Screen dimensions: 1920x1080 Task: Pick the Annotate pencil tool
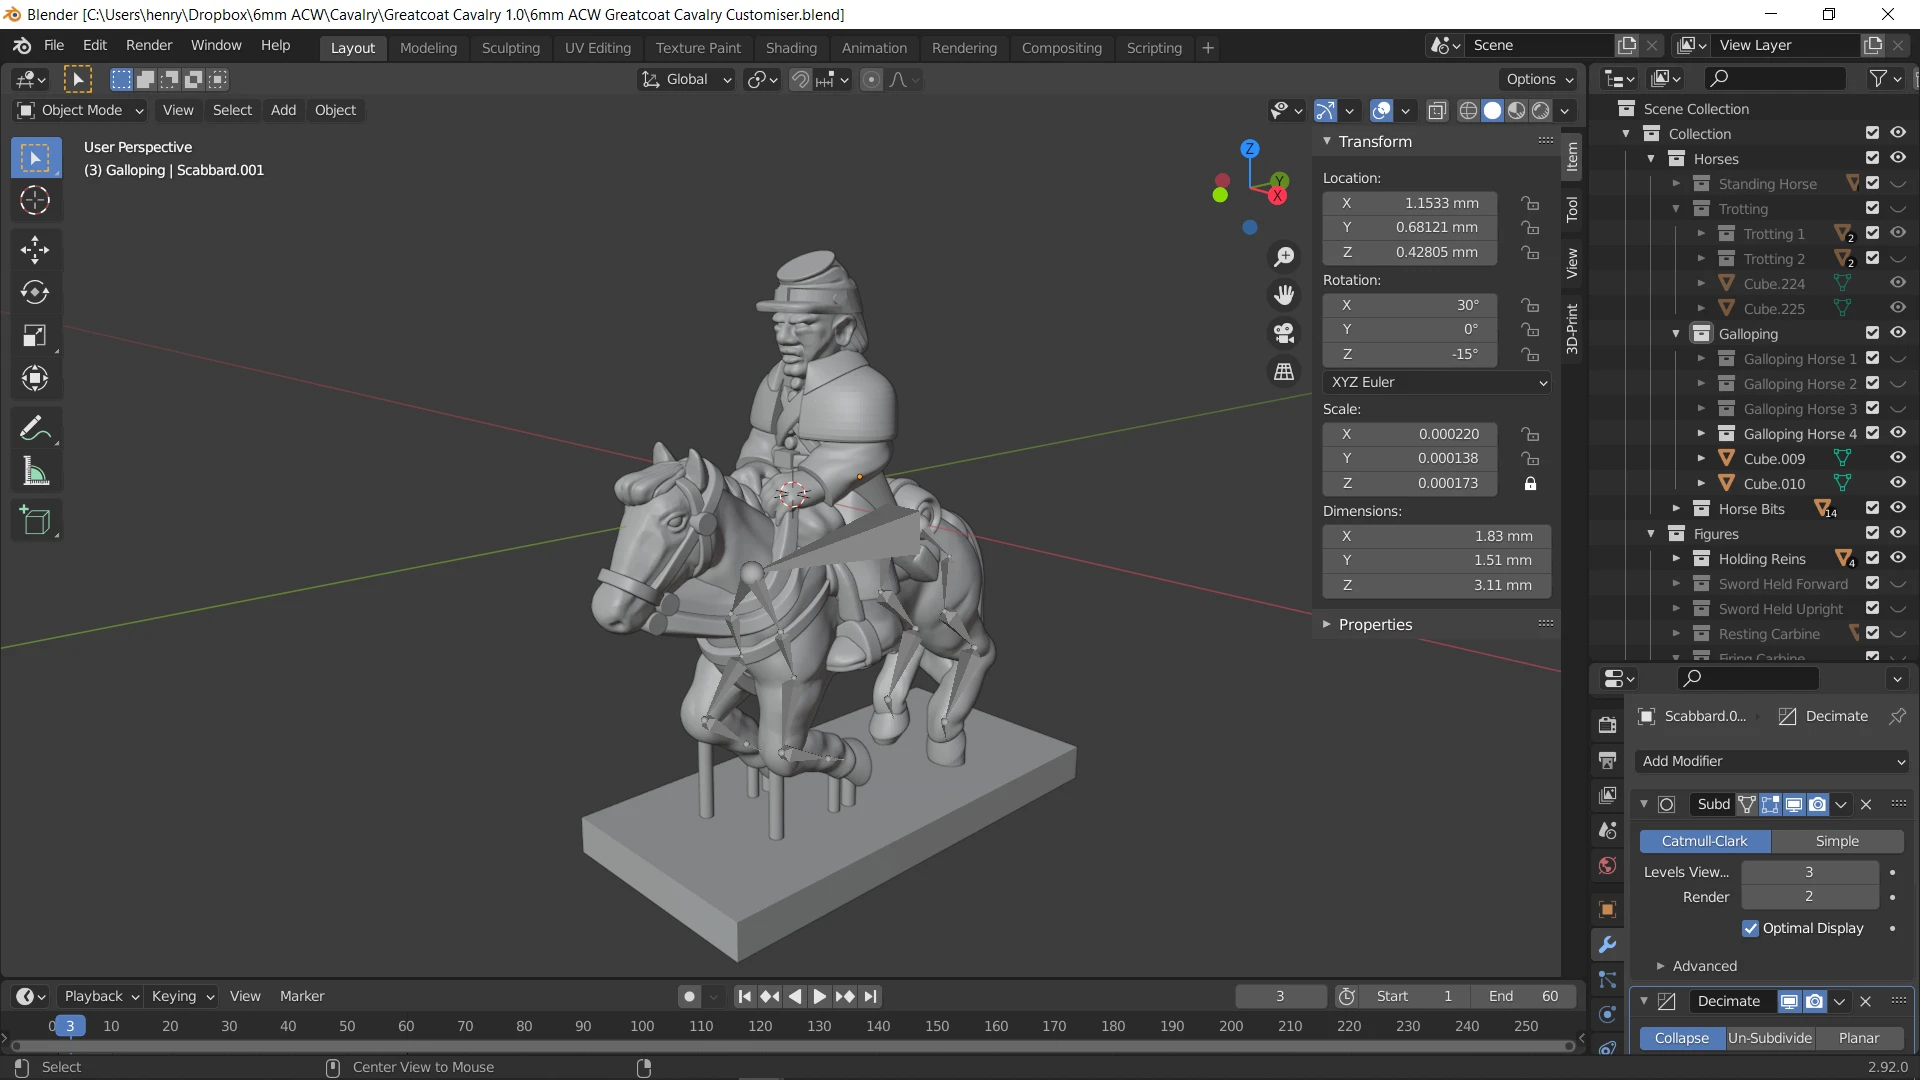pos(35,429)
